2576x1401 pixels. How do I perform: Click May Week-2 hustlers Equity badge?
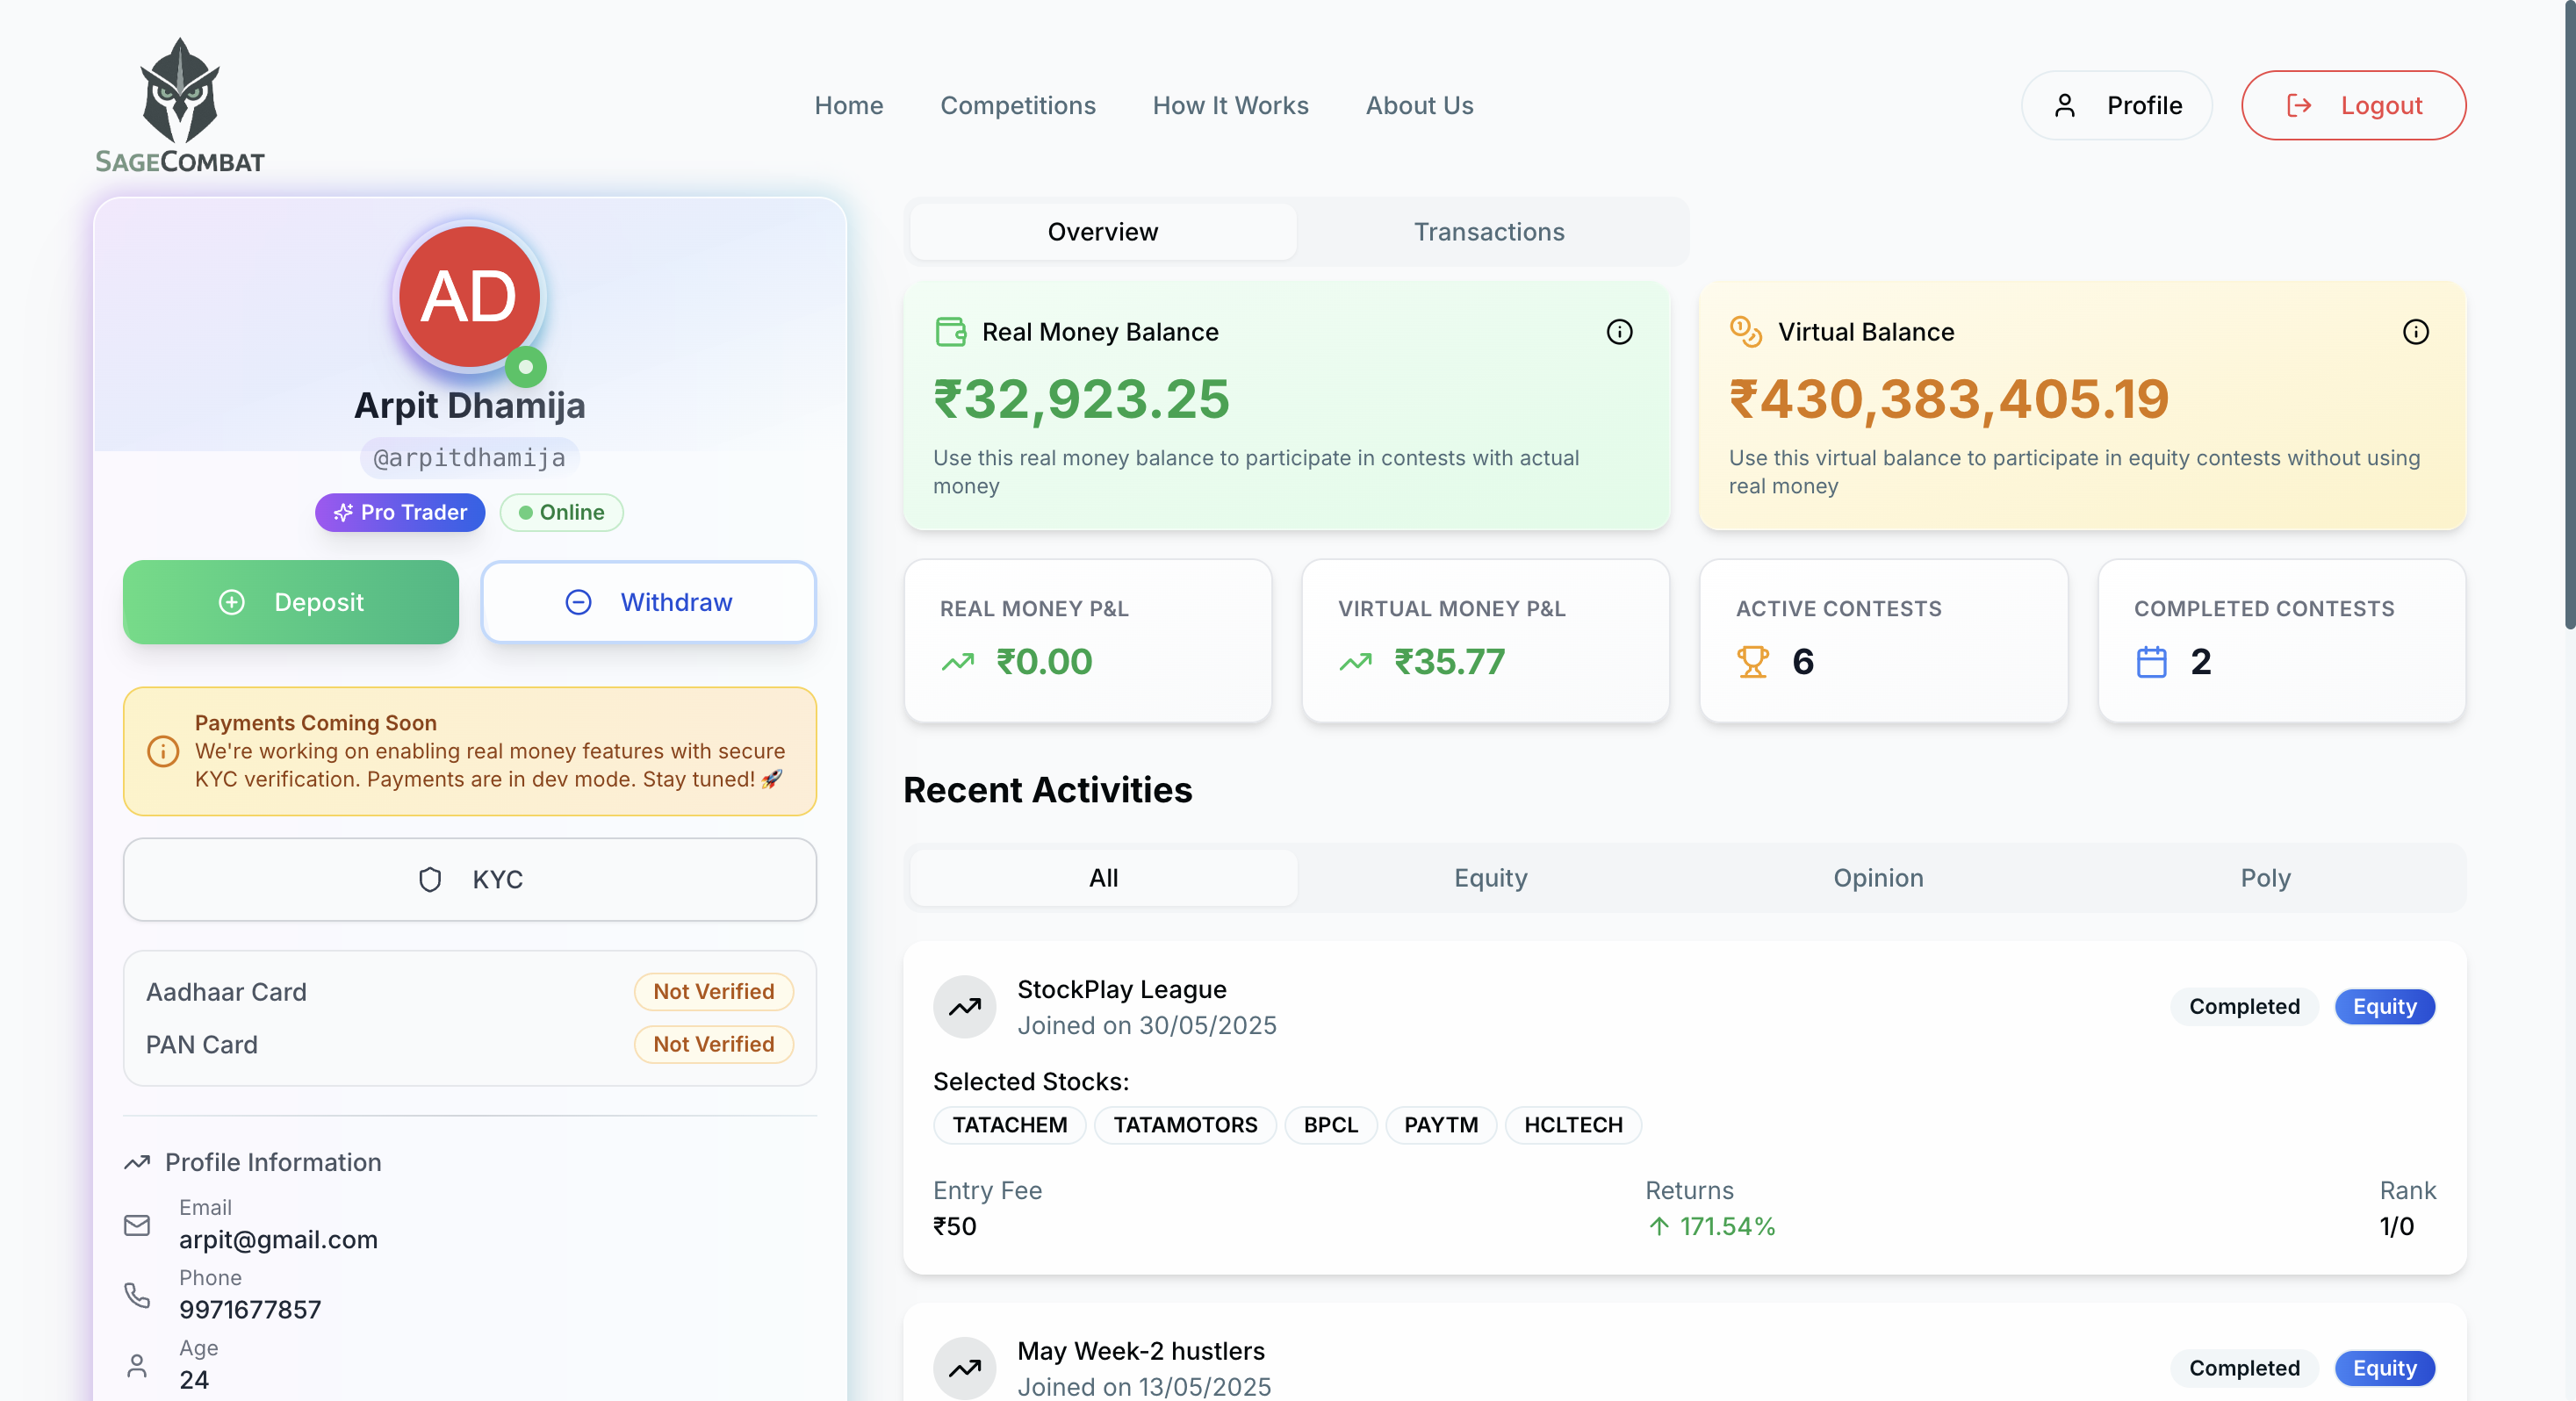pos(2384,1368)
